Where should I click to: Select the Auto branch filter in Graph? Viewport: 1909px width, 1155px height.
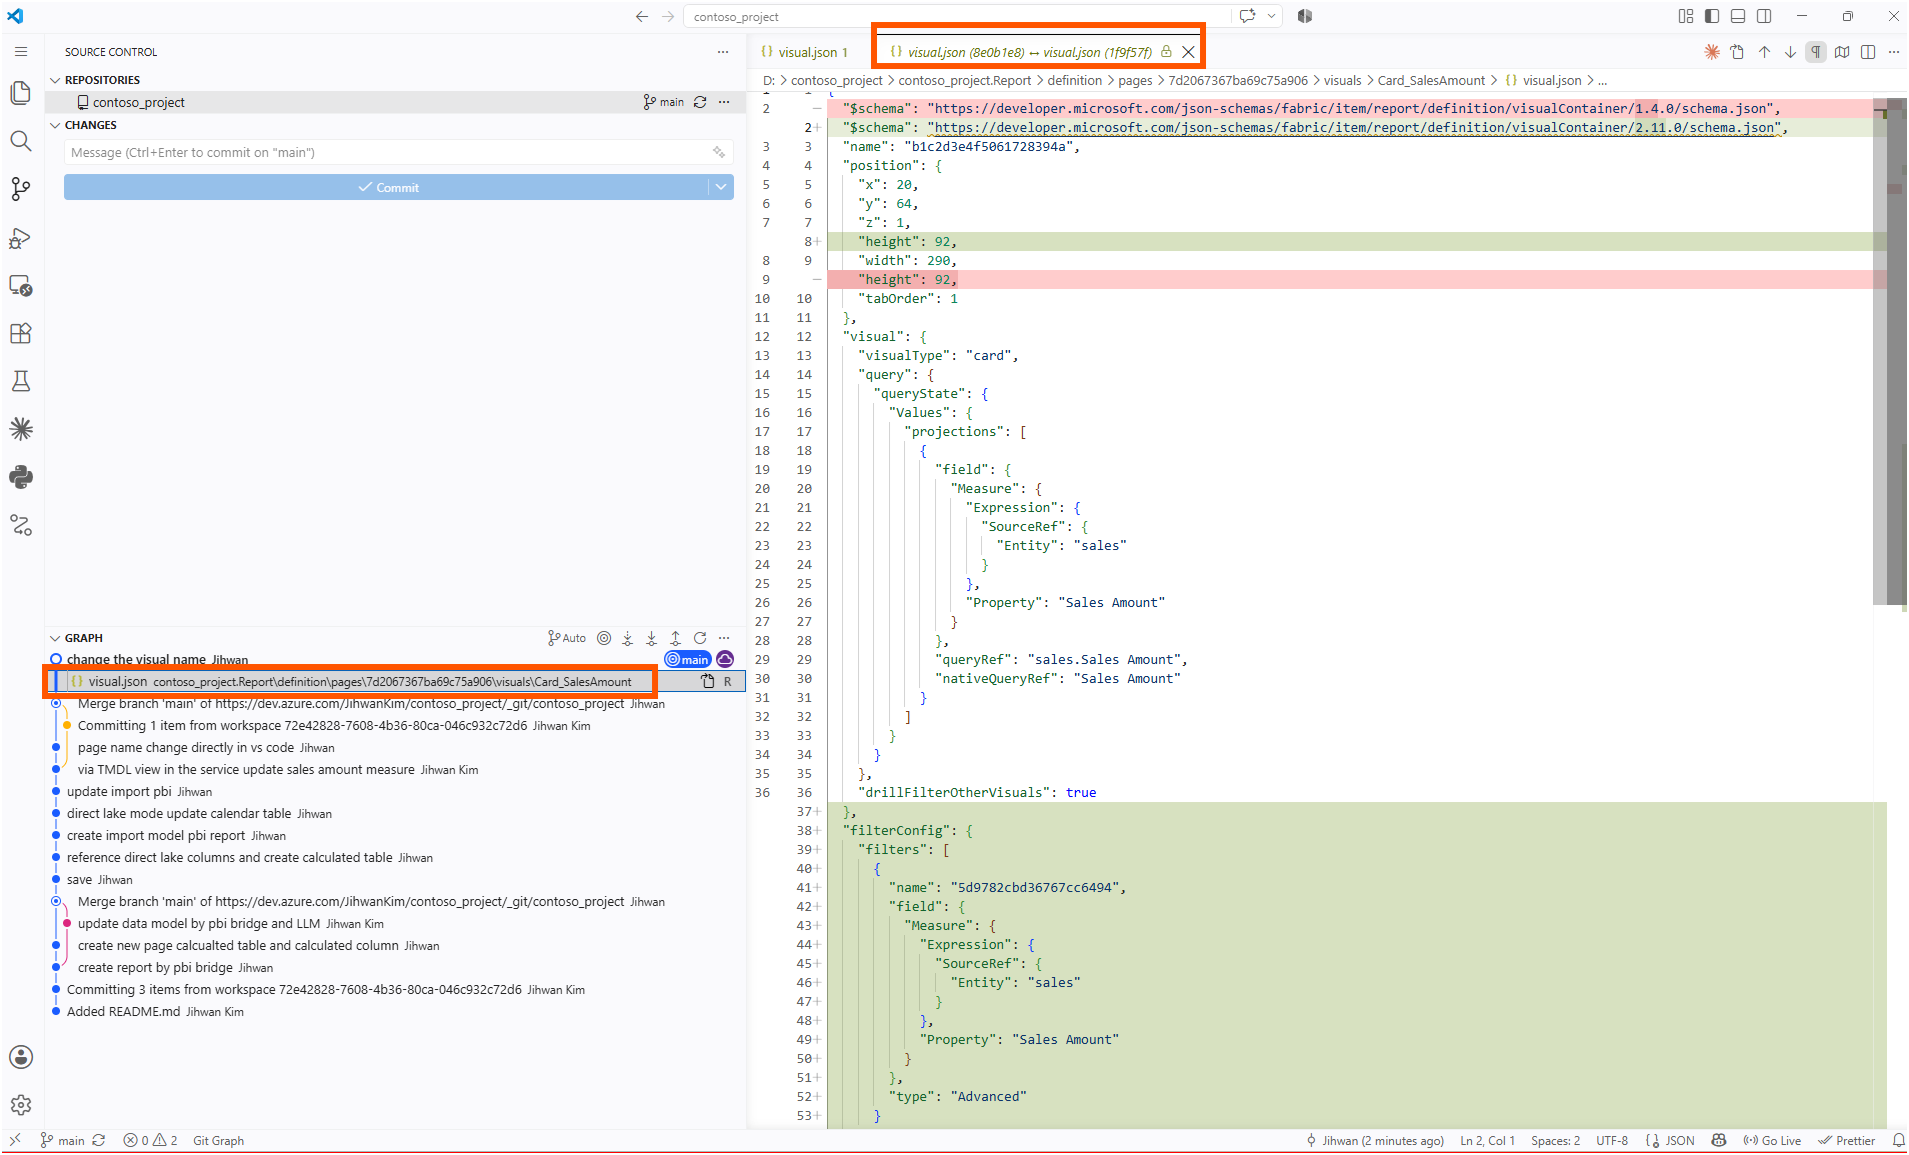pos(567,638)
